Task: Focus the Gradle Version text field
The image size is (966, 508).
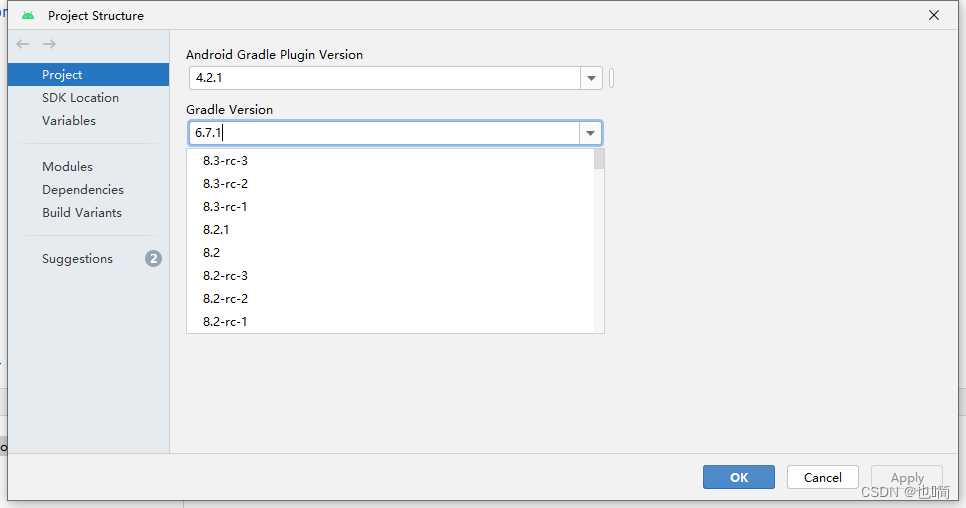Action: click(x=384, y=133)
